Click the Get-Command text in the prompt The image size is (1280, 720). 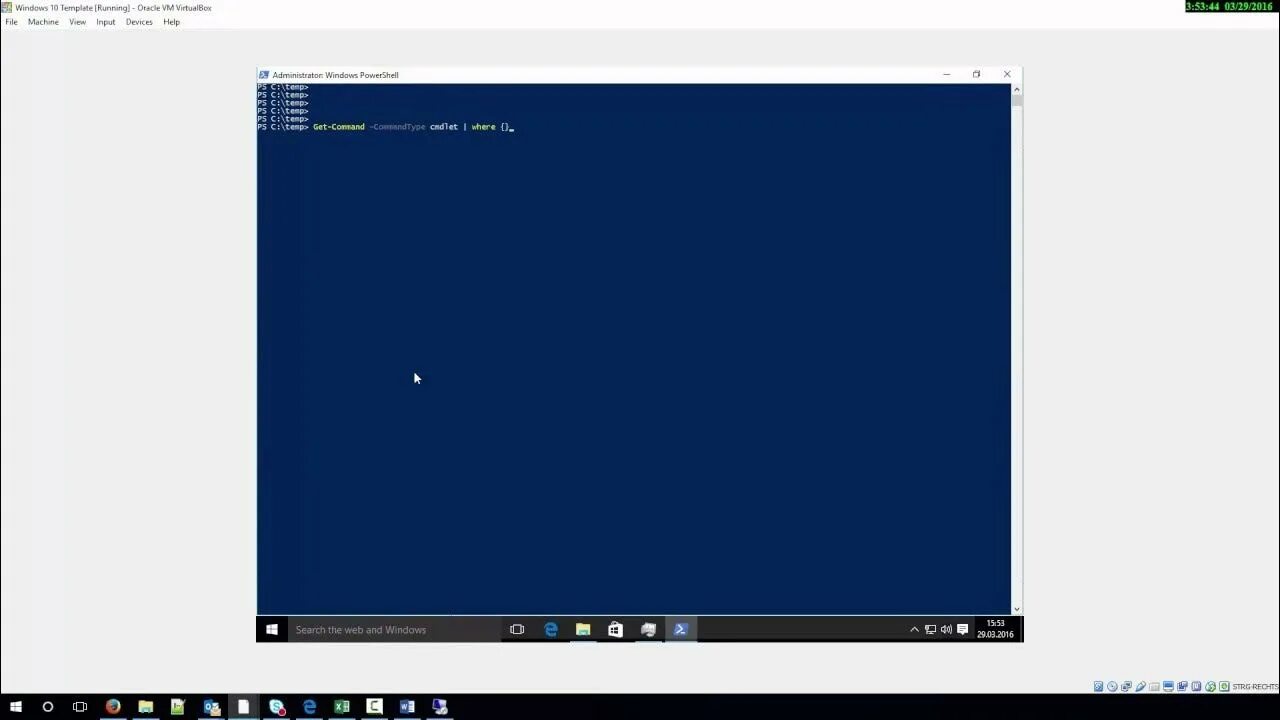pos(339,127)
